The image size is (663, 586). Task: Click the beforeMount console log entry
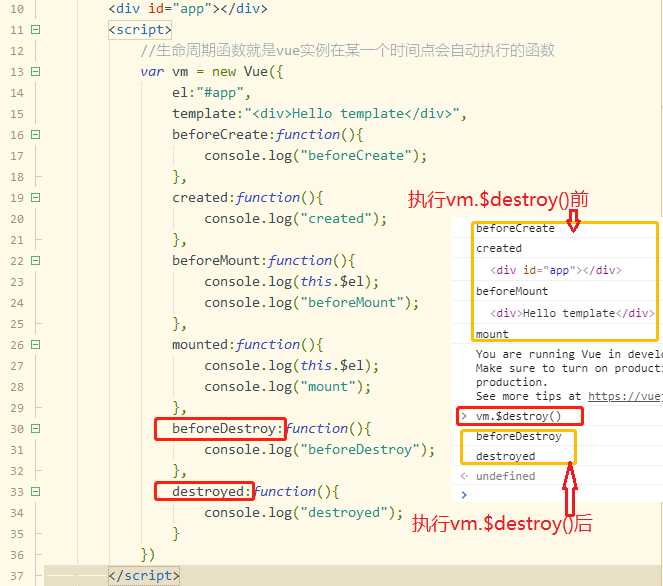(x=512, y=291)
